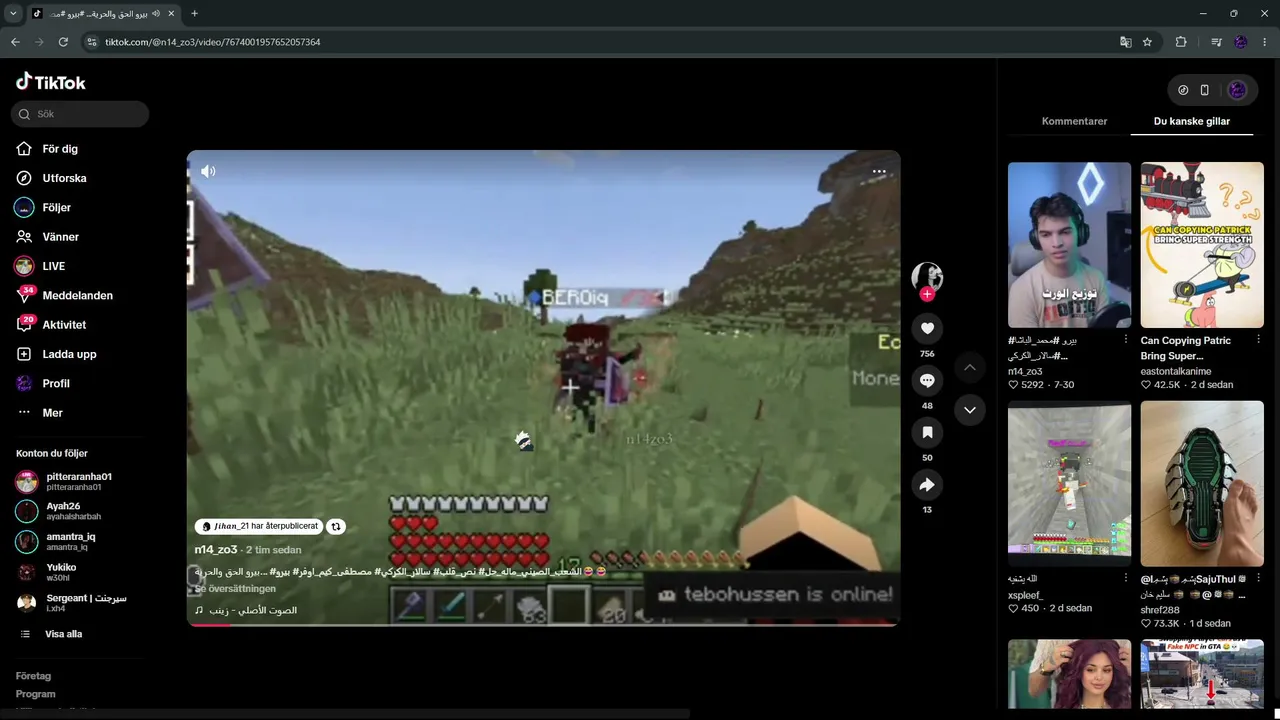This screenshot has height=720, width=1280.
Task: Open more options for n14_zo3 recommended video
Action: click(x=1126, y=340)
